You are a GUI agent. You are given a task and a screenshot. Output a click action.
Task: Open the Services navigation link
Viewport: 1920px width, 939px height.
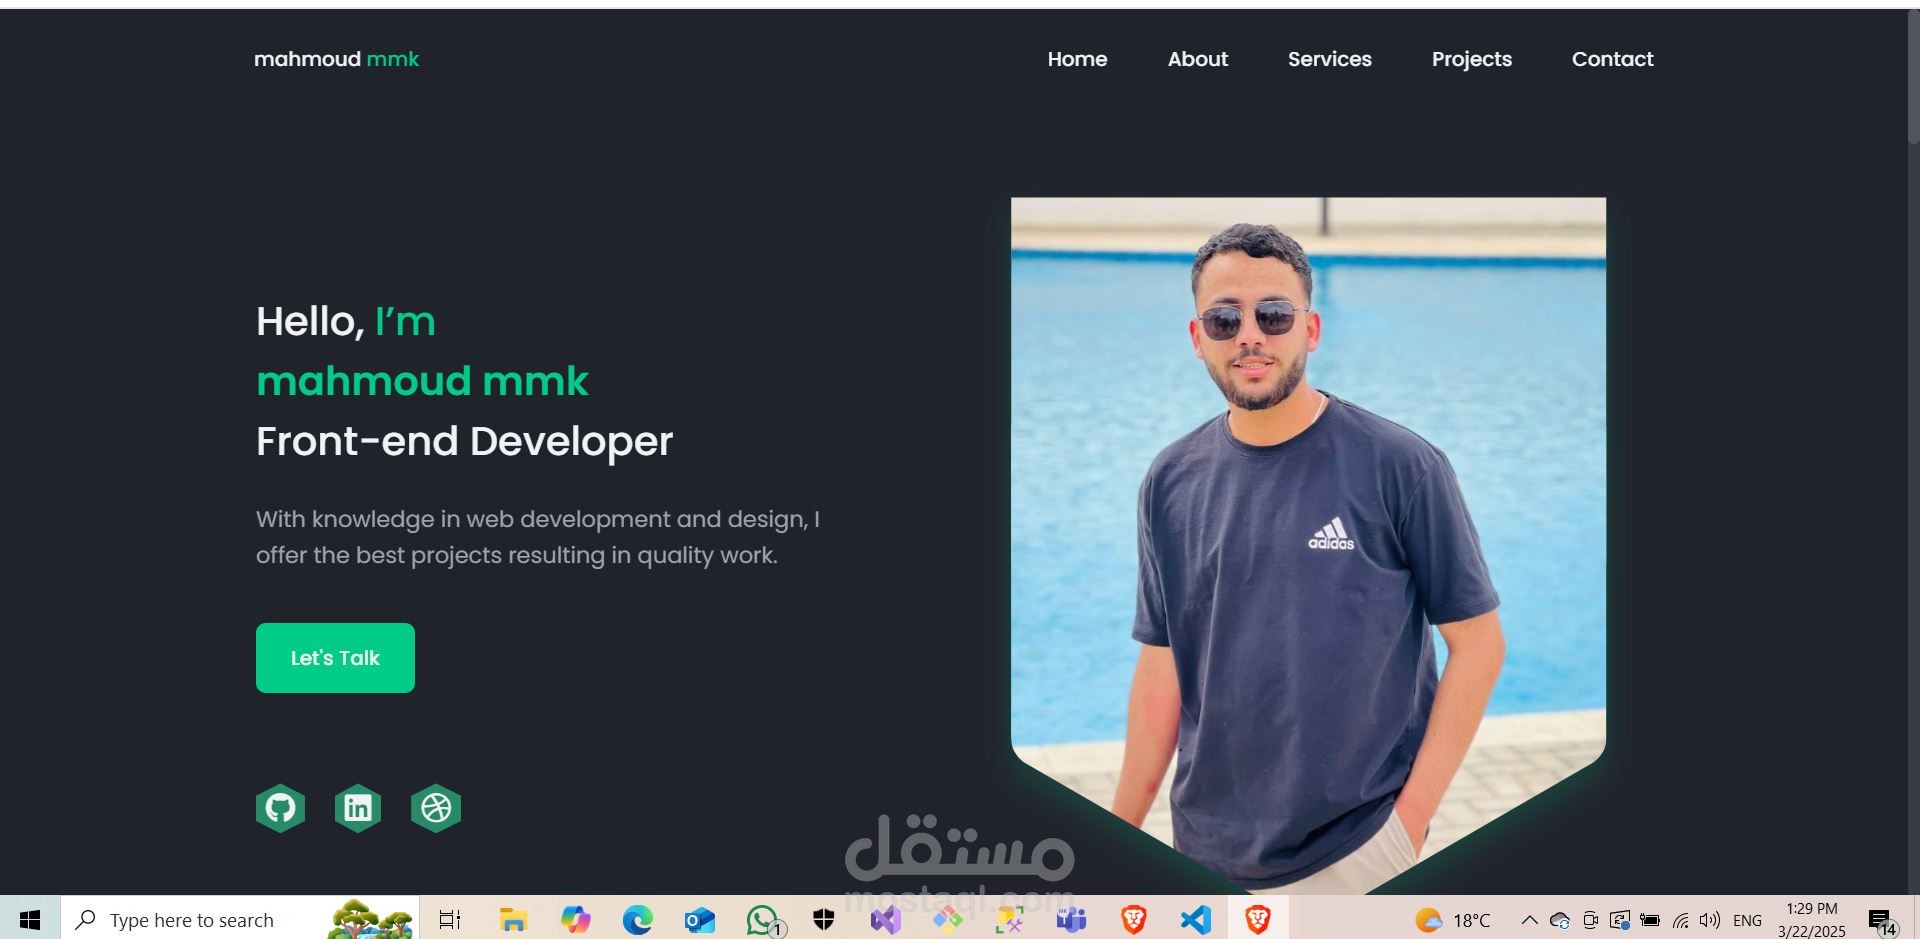[1330, 59]
